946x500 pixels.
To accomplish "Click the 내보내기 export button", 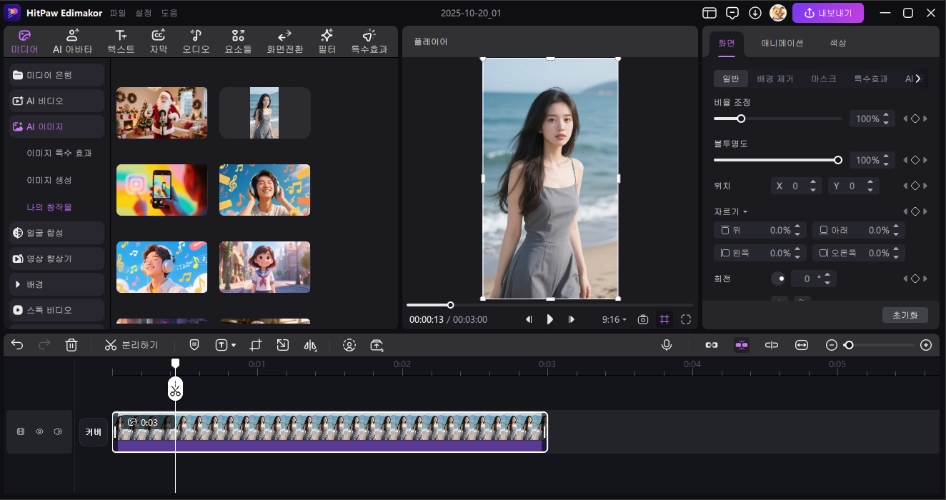I will [x=828, y=13].
